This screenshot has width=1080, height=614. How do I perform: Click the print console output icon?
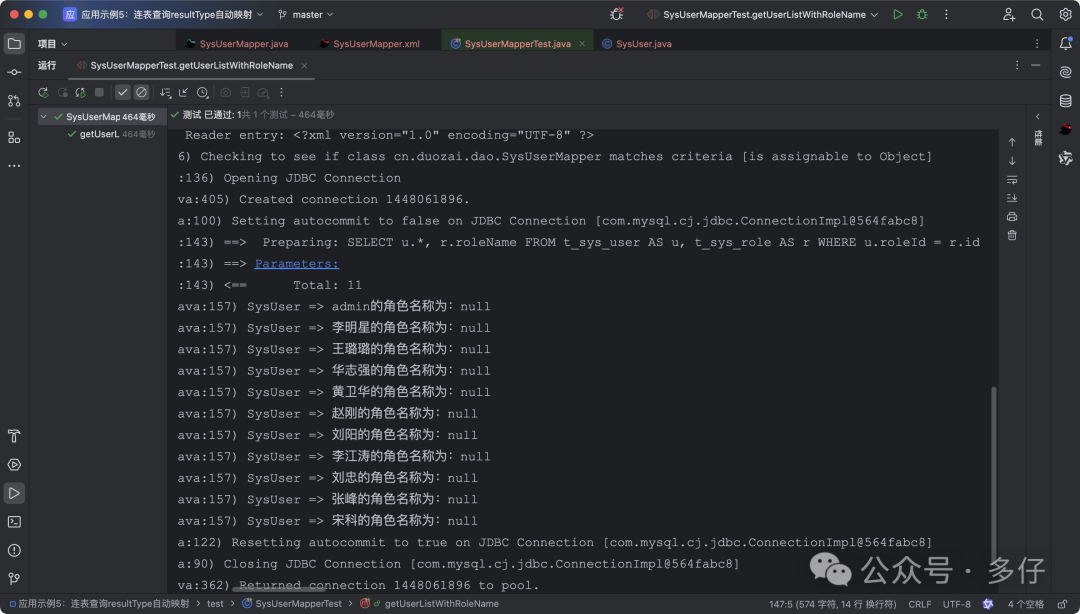(x=1012, y=216)
